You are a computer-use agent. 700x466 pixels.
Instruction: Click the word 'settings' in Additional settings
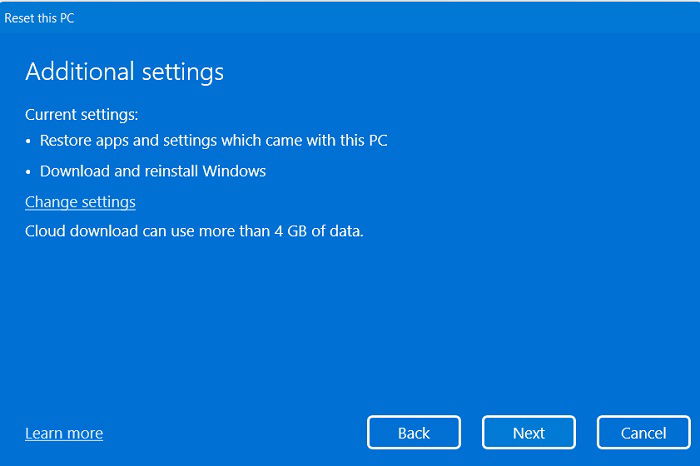(x=183, y=73)
